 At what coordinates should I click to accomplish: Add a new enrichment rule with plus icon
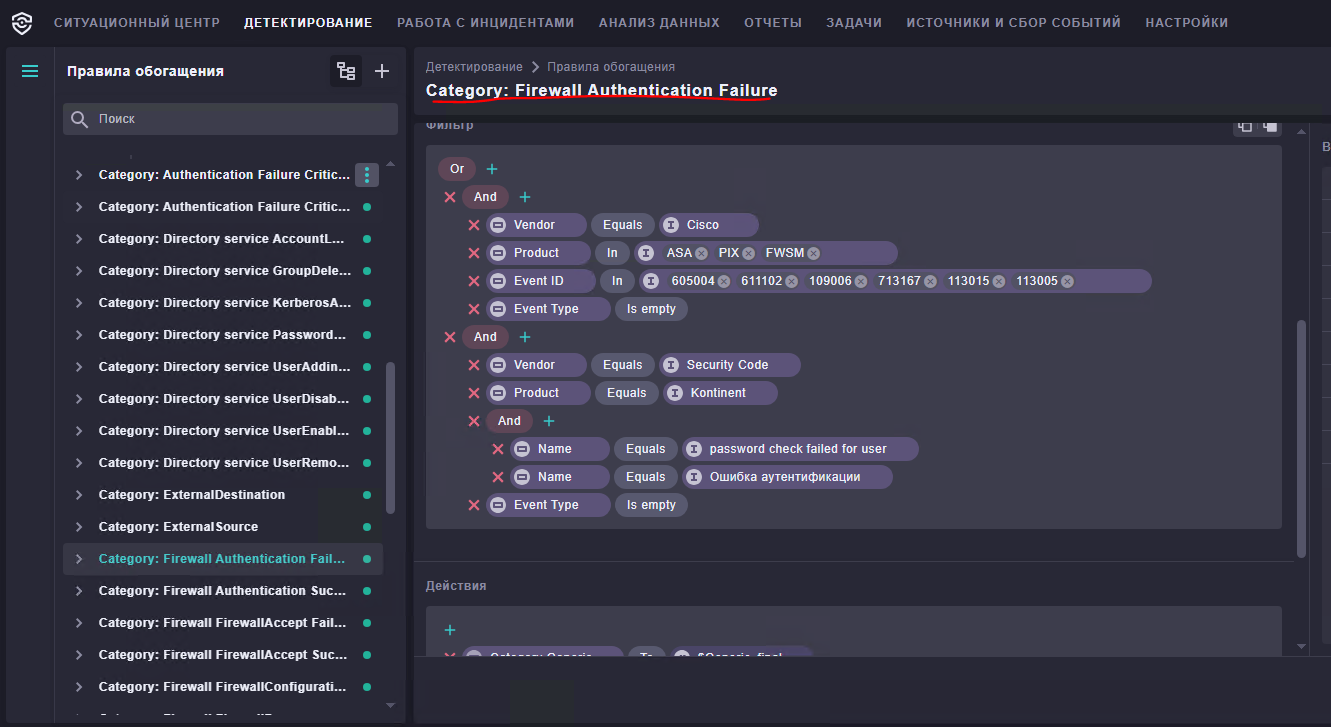click(381, 71)
